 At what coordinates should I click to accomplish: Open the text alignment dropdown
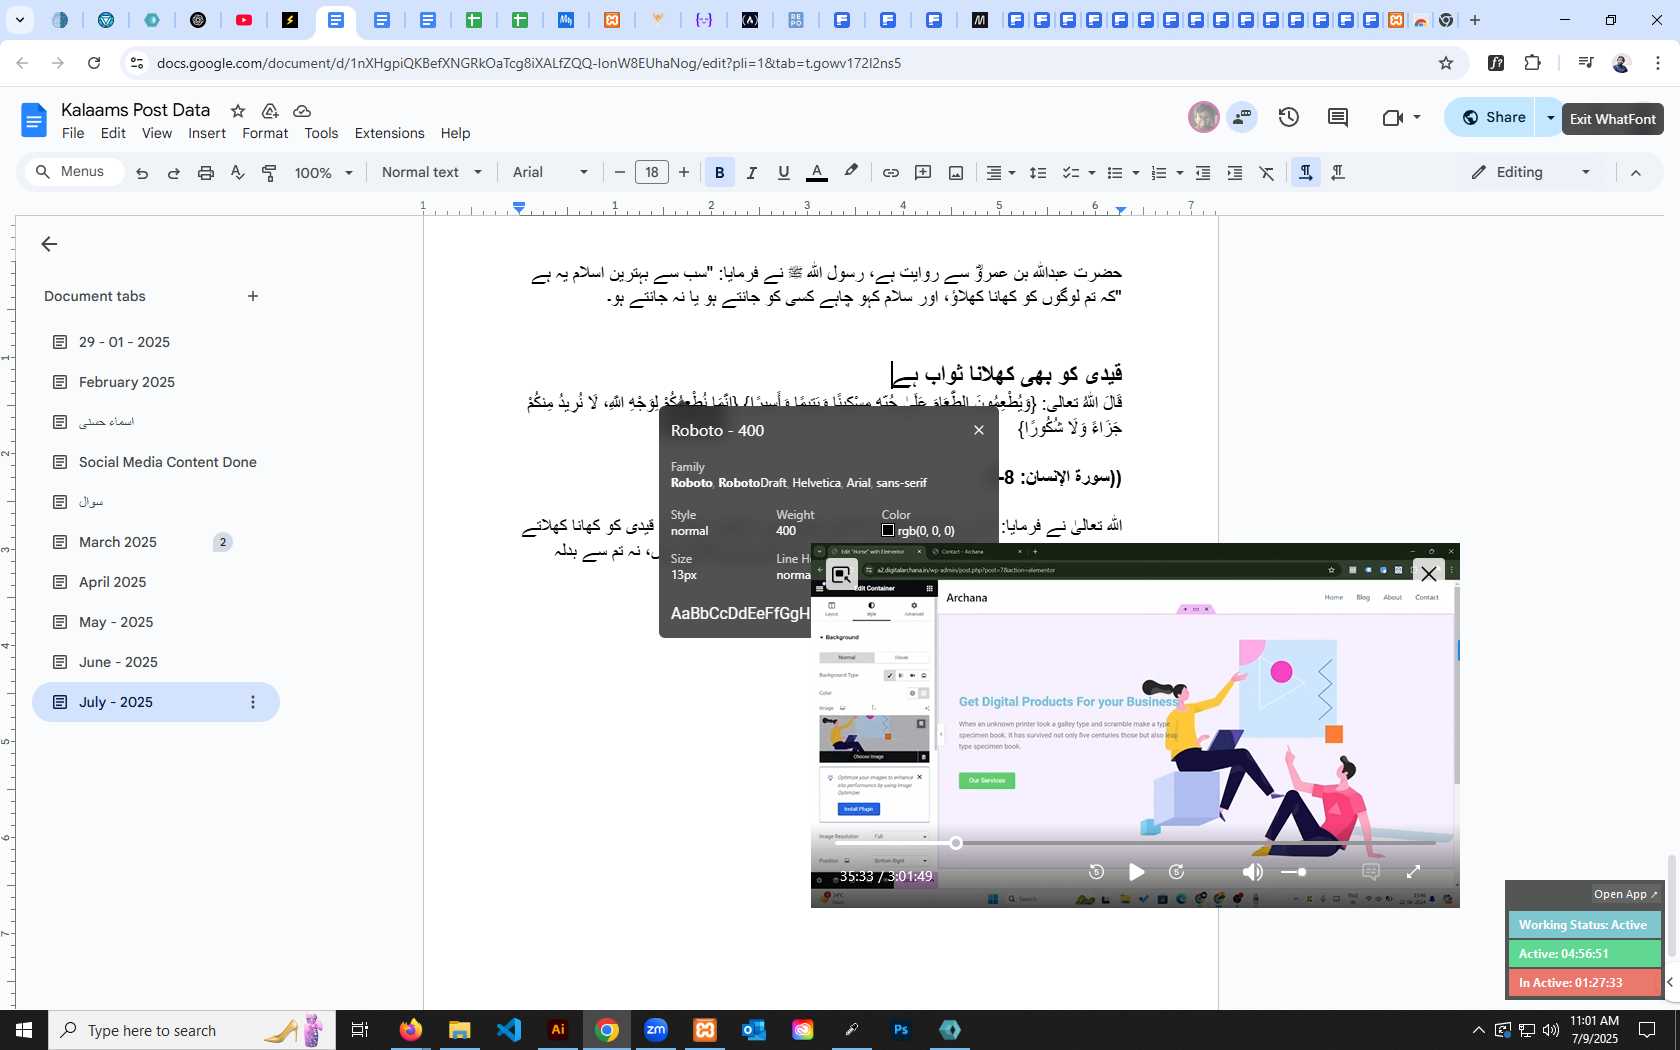point(1001,173)
